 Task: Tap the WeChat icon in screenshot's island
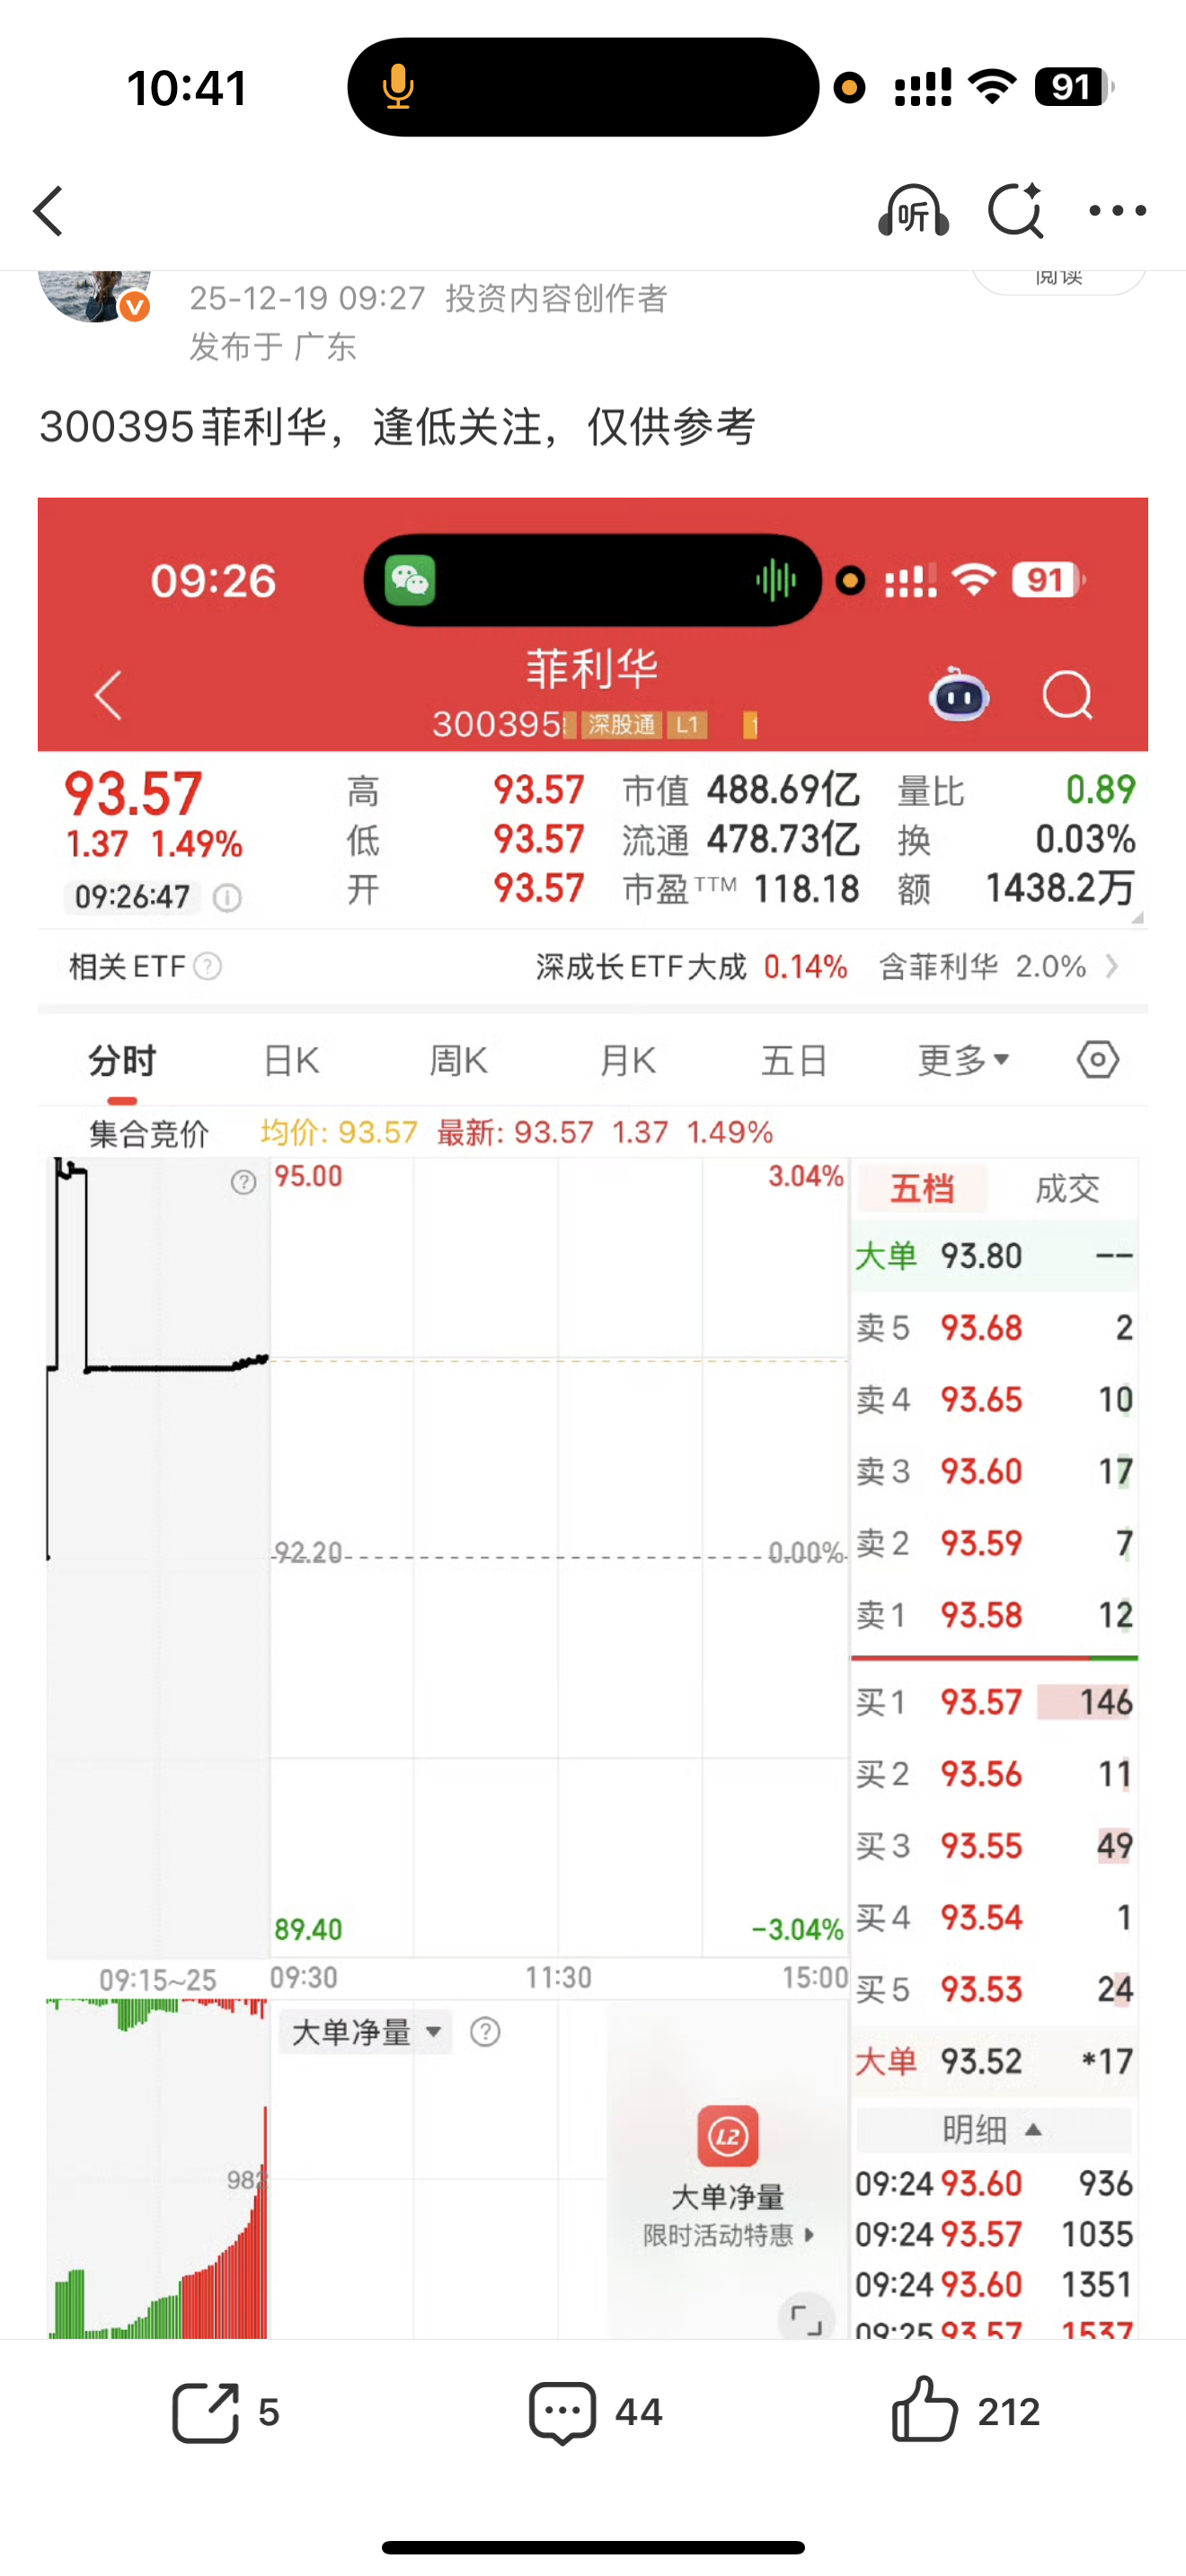[x=410, y=580]
